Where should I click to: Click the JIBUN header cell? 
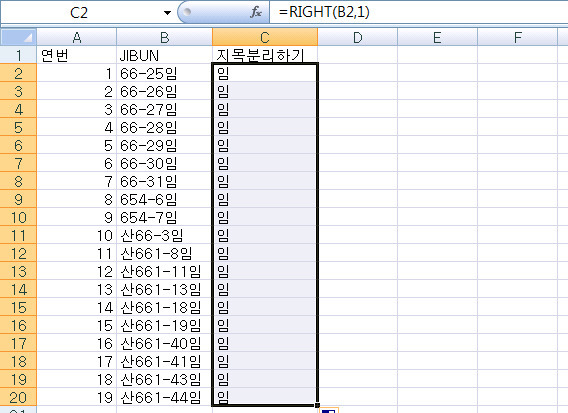tap(164, 55)
